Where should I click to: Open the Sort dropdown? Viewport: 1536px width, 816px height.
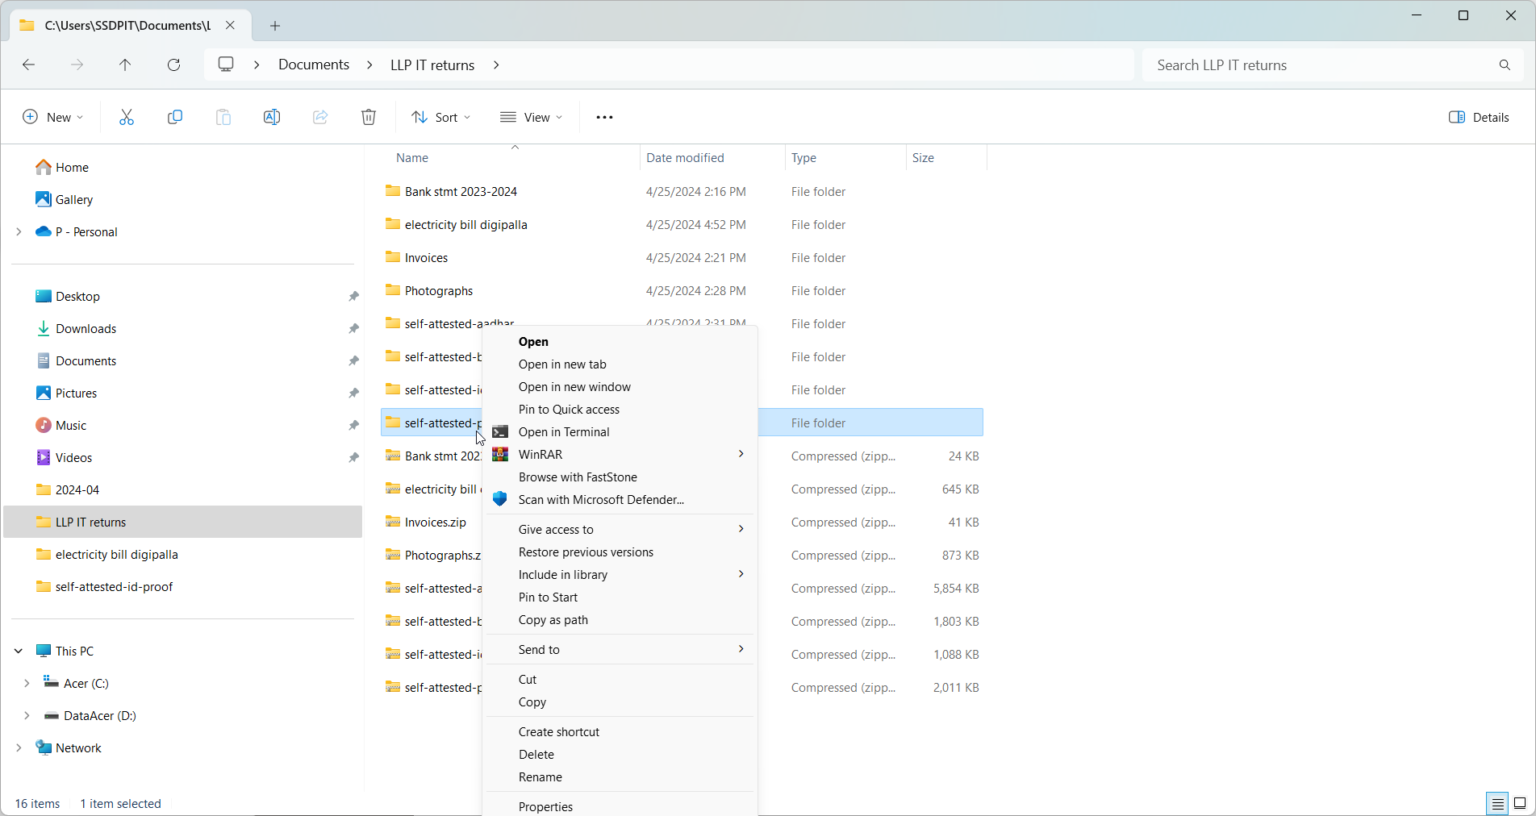[440, 117]
